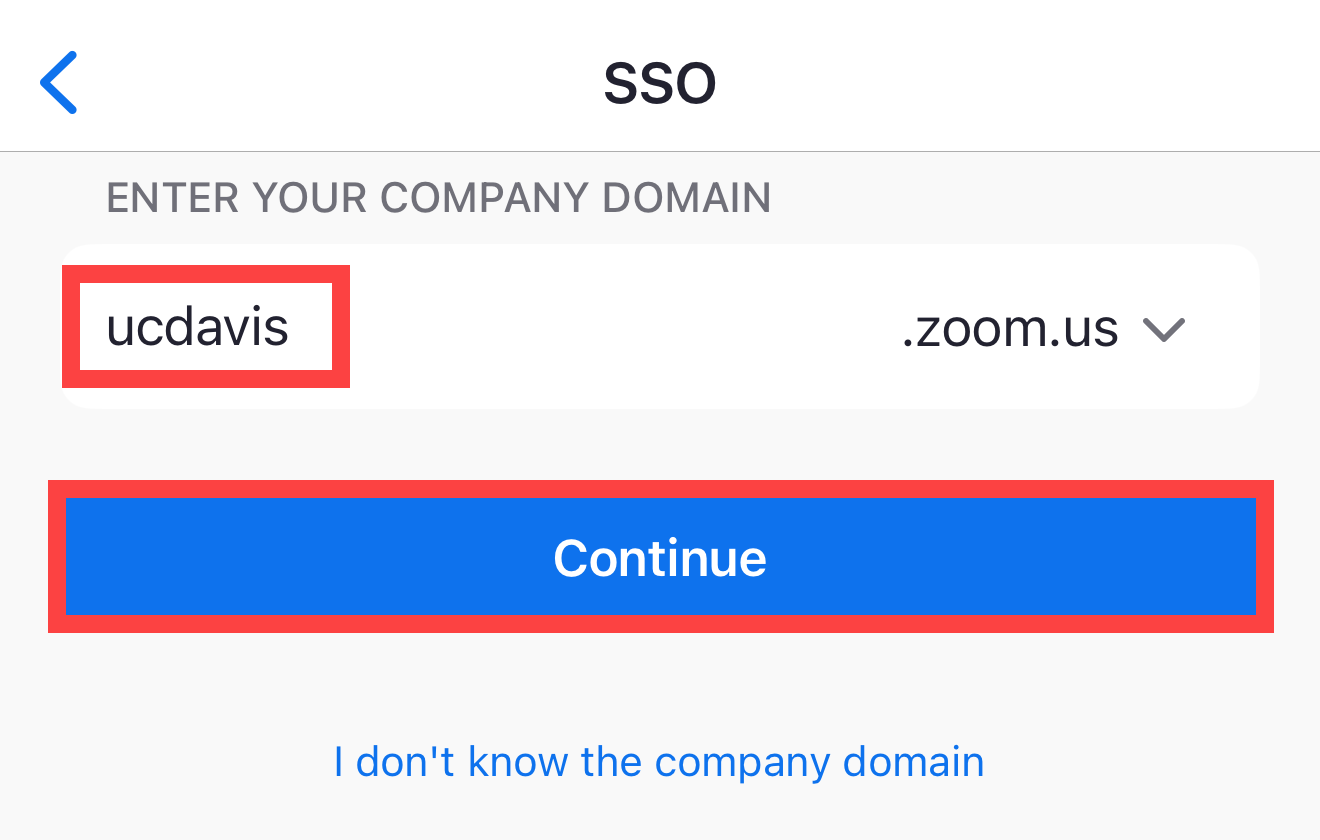This screenshot has width=1320, height=840.
Task: Click the SSO page title
Action: (x=660, y=83)
